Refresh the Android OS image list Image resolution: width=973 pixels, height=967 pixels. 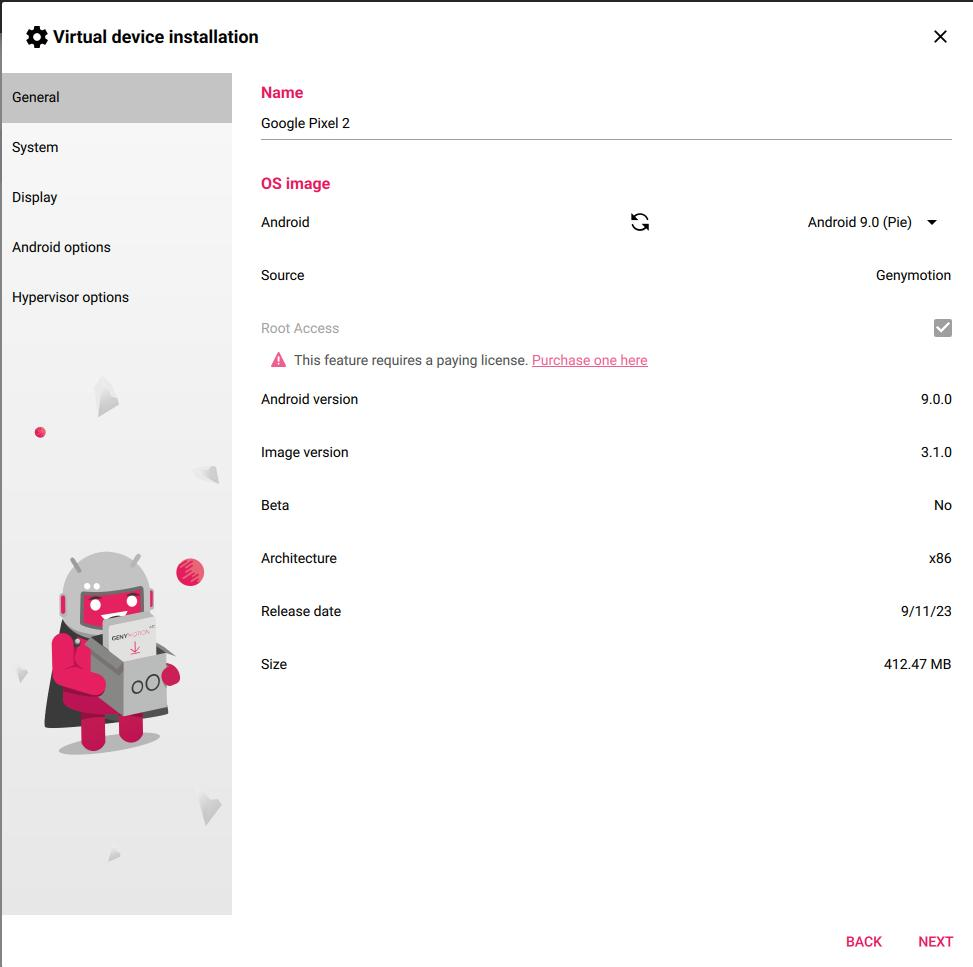pos(640,222)
